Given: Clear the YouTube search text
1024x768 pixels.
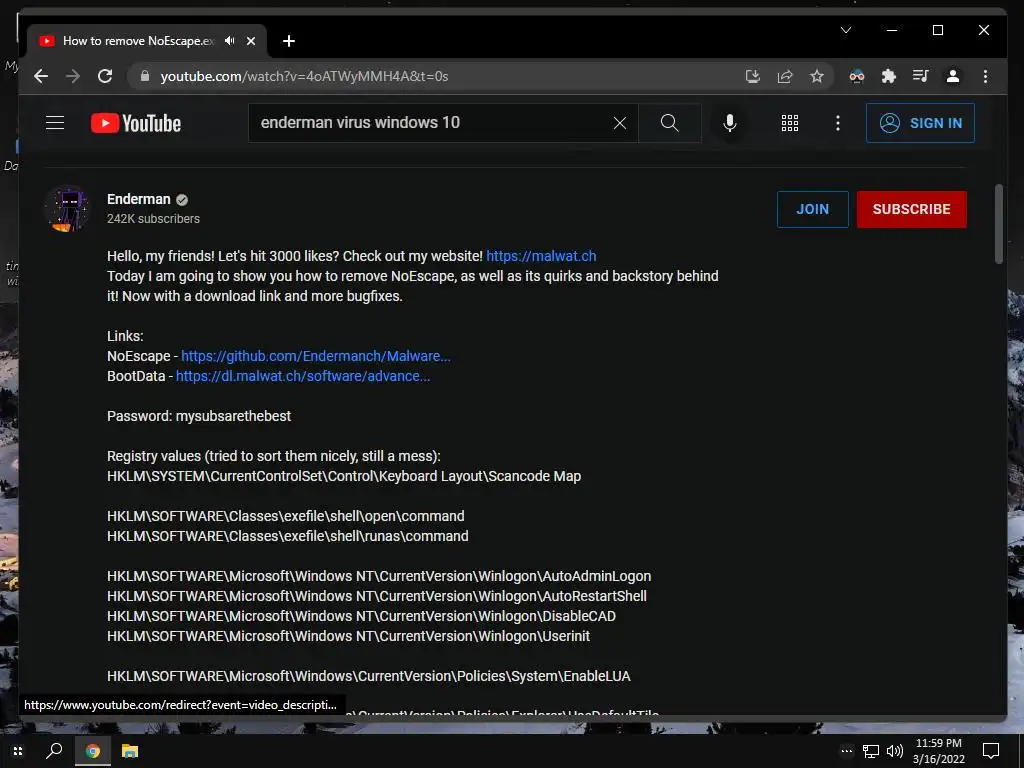Looking at the screenshot, I should click(620, 123).
